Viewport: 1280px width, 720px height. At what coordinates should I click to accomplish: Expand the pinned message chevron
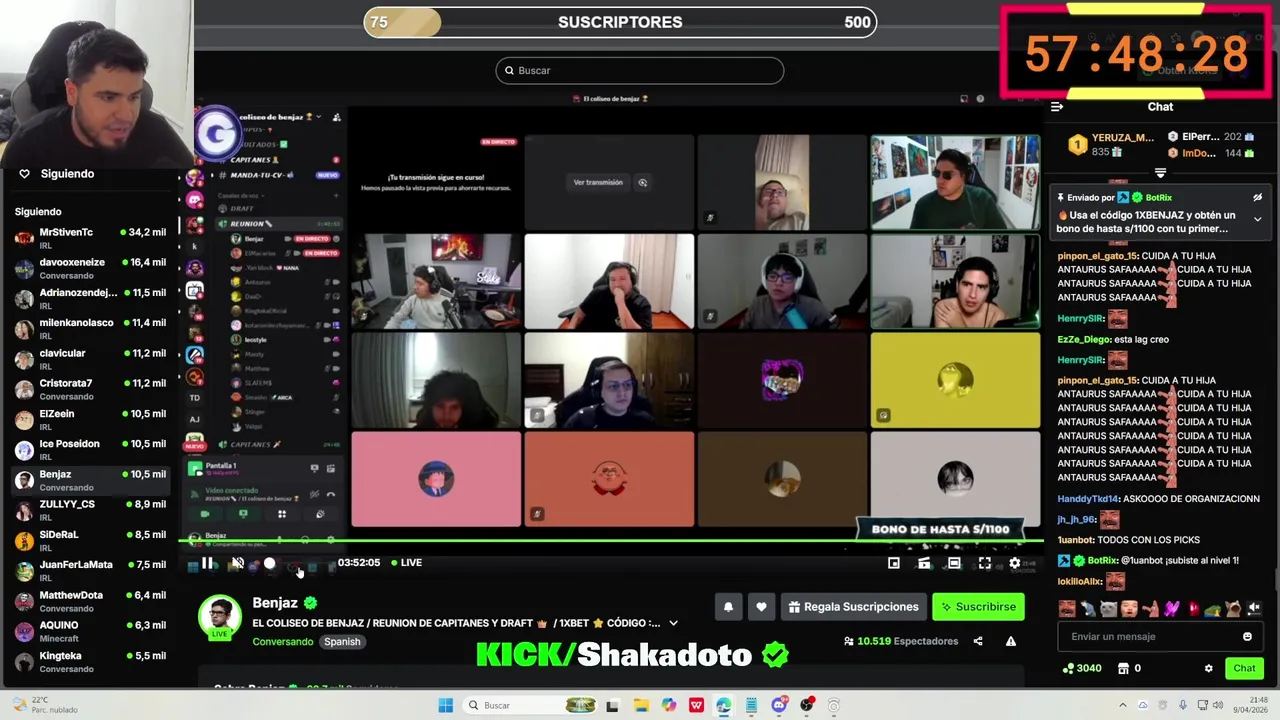tap(1257, 219)
